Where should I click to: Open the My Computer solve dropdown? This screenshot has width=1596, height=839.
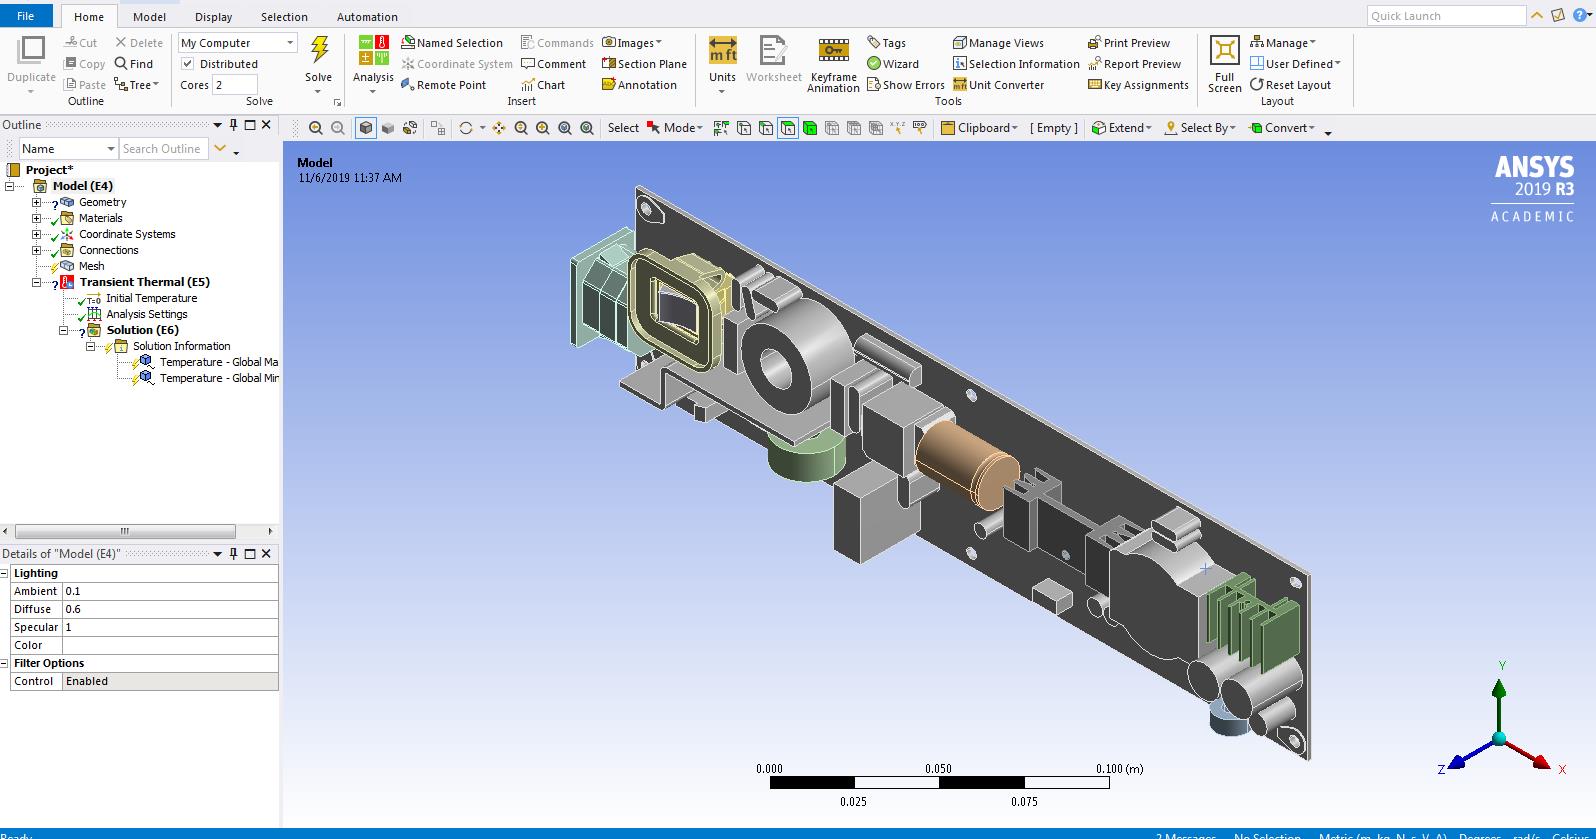pyautogui.click(x=238, y=43)
